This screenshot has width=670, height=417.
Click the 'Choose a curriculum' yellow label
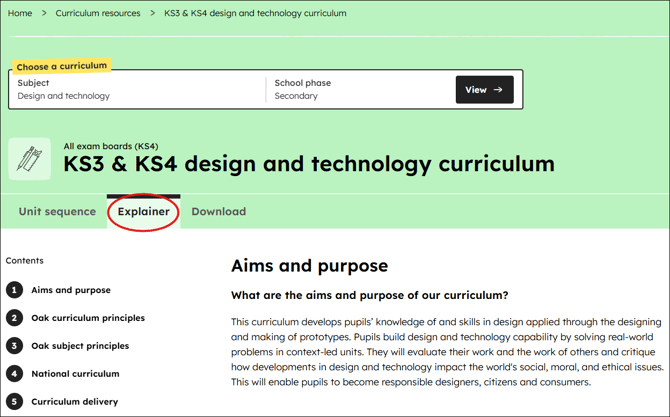point(62,66)
